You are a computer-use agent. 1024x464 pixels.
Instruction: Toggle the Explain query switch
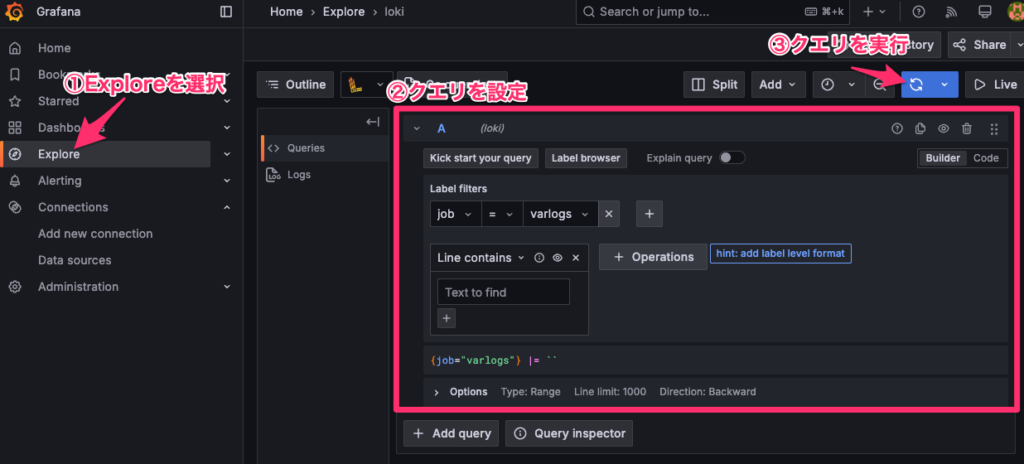tap(731, 157)
